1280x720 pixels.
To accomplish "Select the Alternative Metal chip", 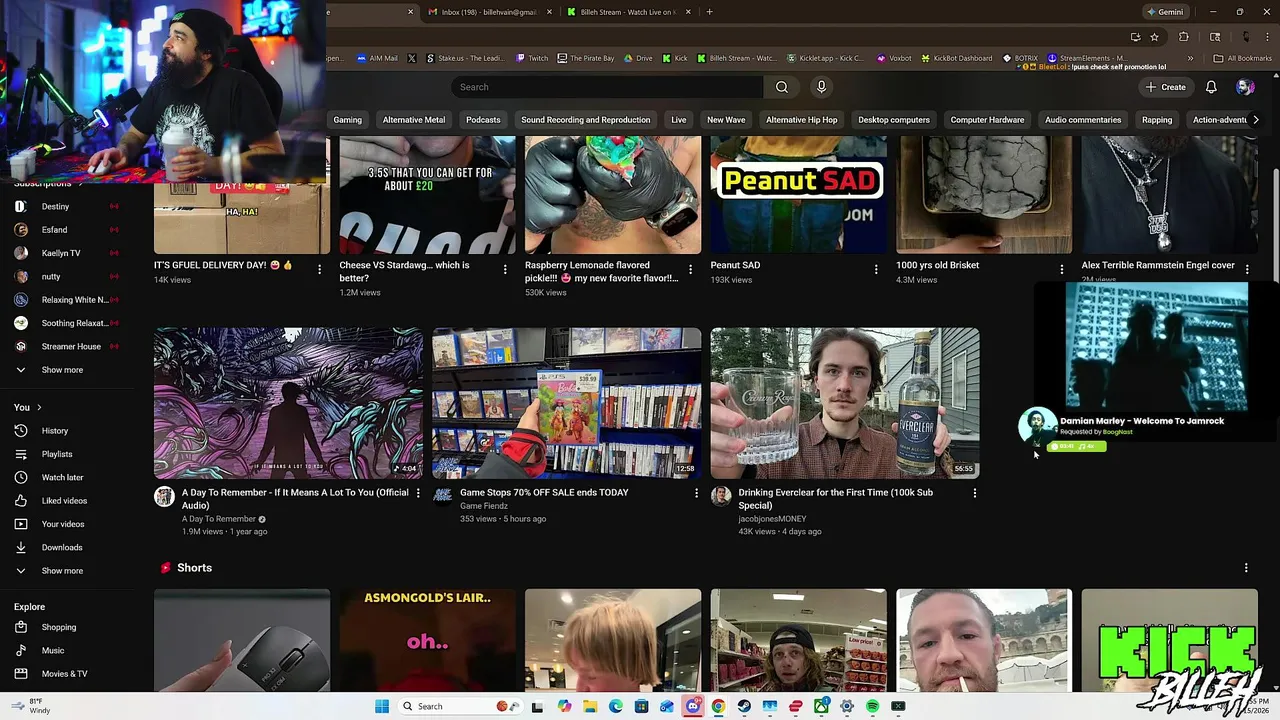I will (x=414, y=120).
